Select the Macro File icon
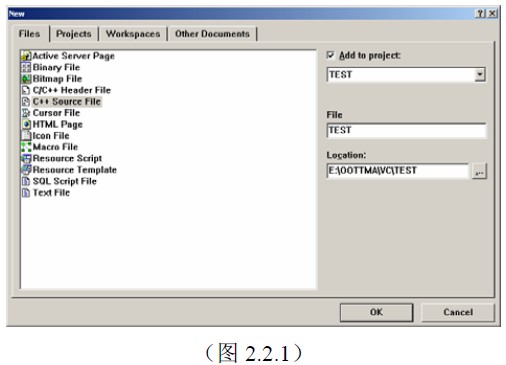 click(26, 147)
